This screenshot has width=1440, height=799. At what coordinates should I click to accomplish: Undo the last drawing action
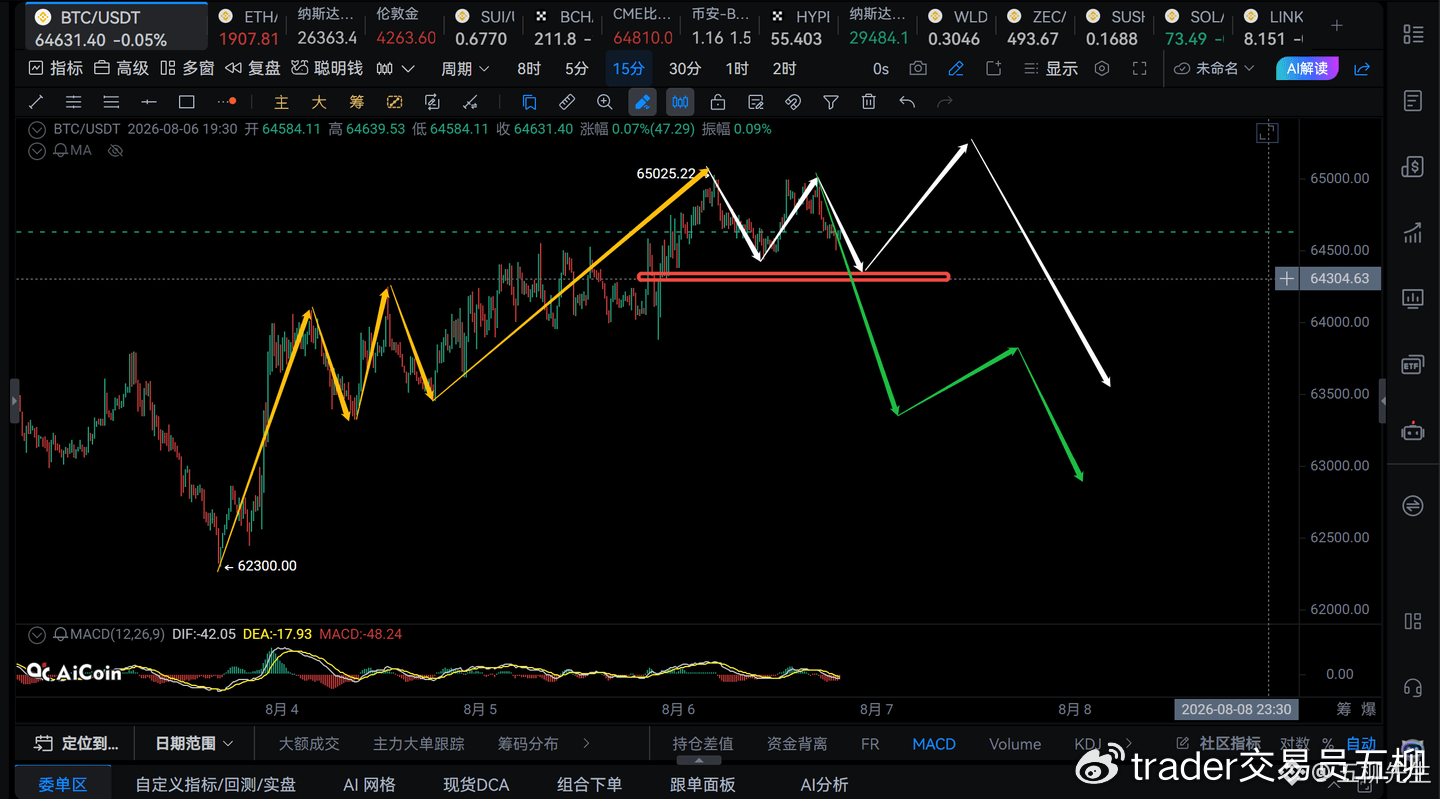tap(907, 102)
